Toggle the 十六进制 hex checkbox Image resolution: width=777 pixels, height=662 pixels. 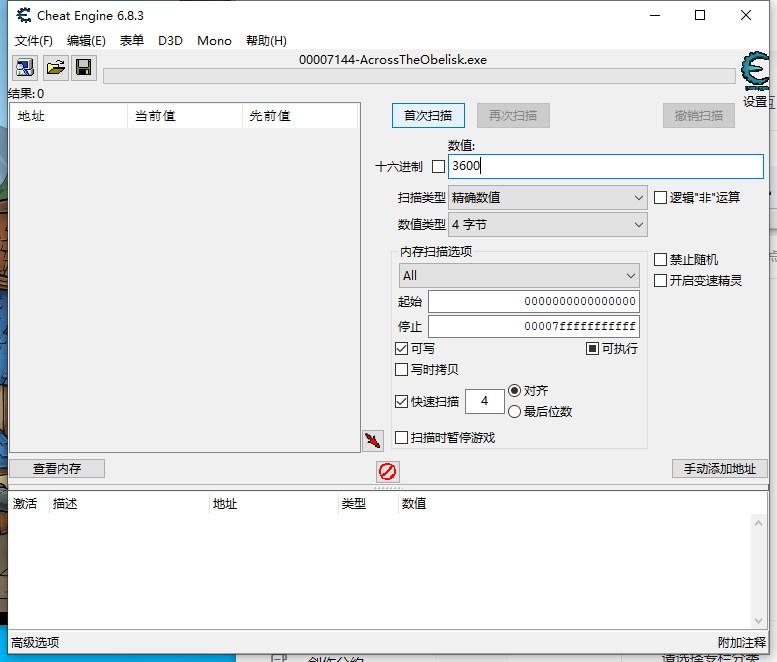pyautogui.click(x=439, y=166)
